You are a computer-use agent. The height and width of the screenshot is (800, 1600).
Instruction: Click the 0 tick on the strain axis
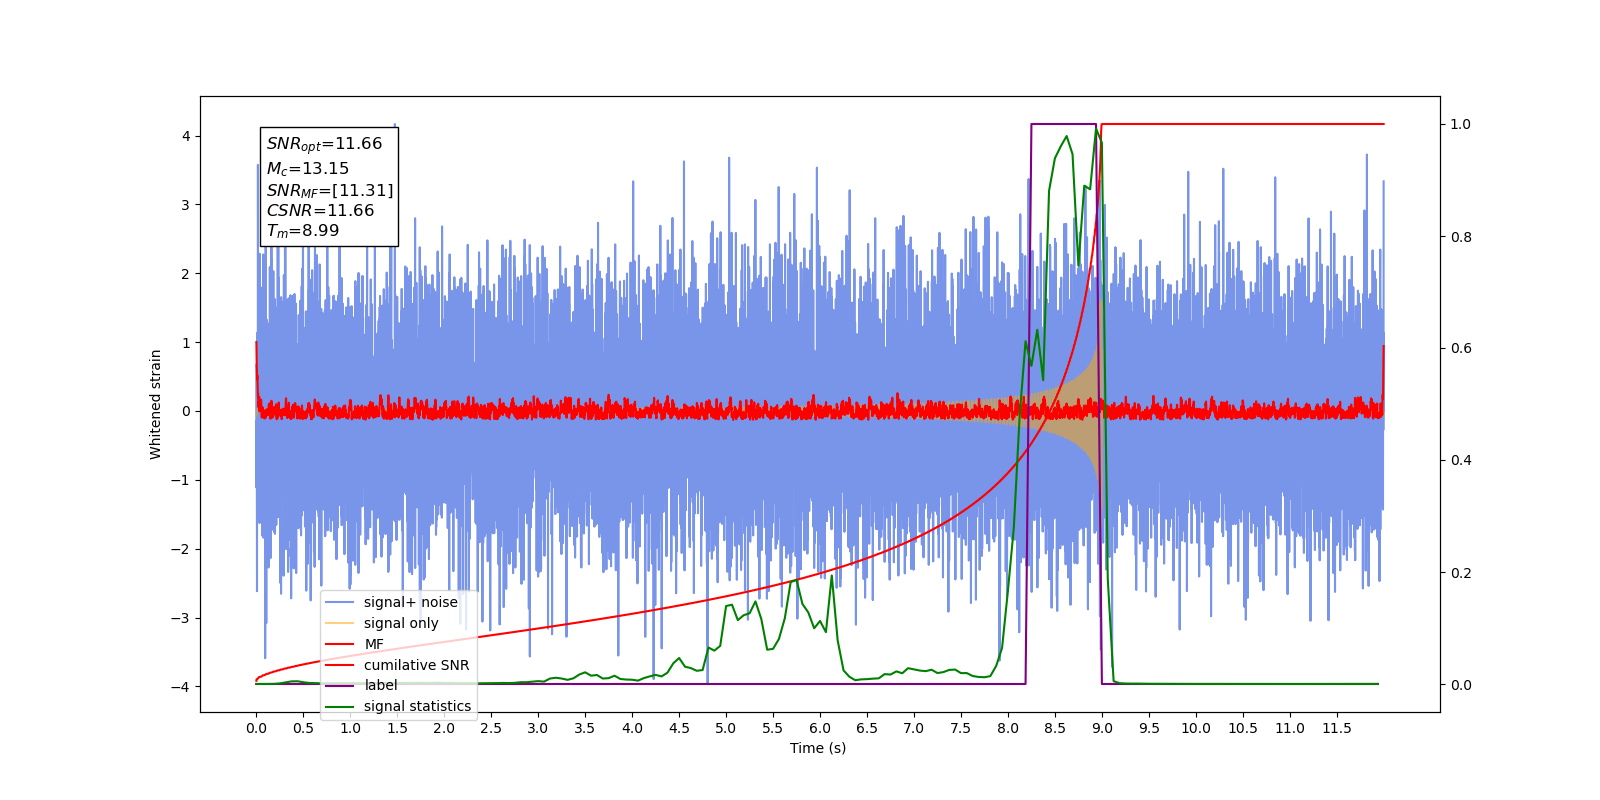(x=185, y=411)
